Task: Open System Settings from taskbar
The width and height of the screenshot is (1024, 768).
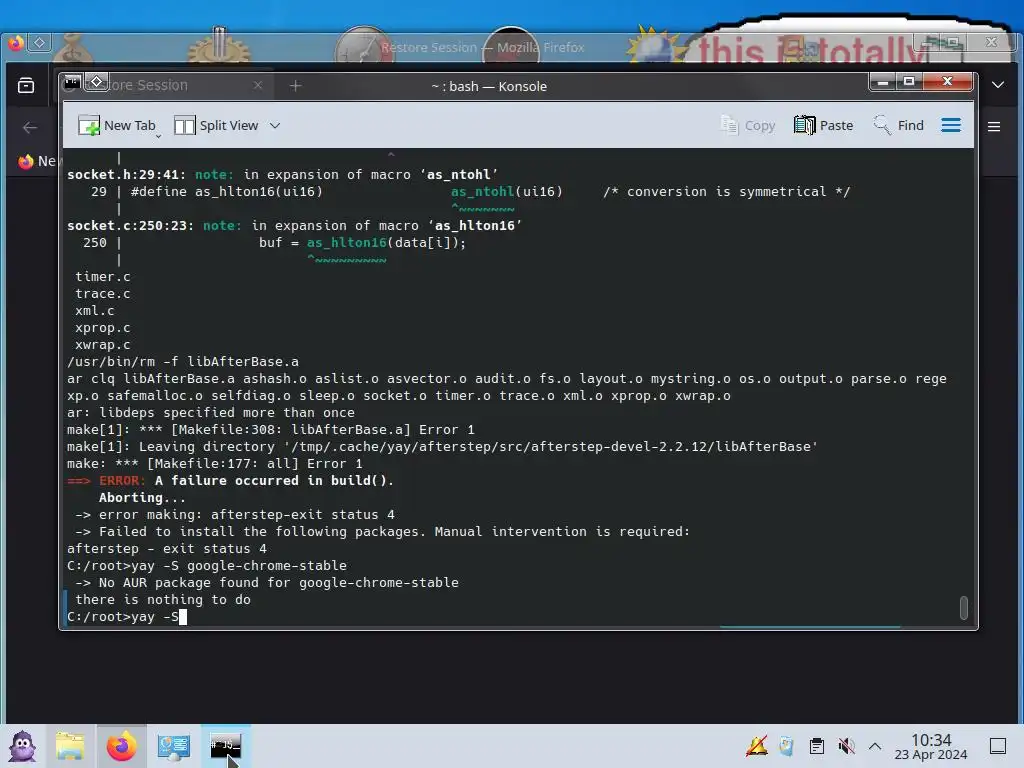Action: coord(174,746)
